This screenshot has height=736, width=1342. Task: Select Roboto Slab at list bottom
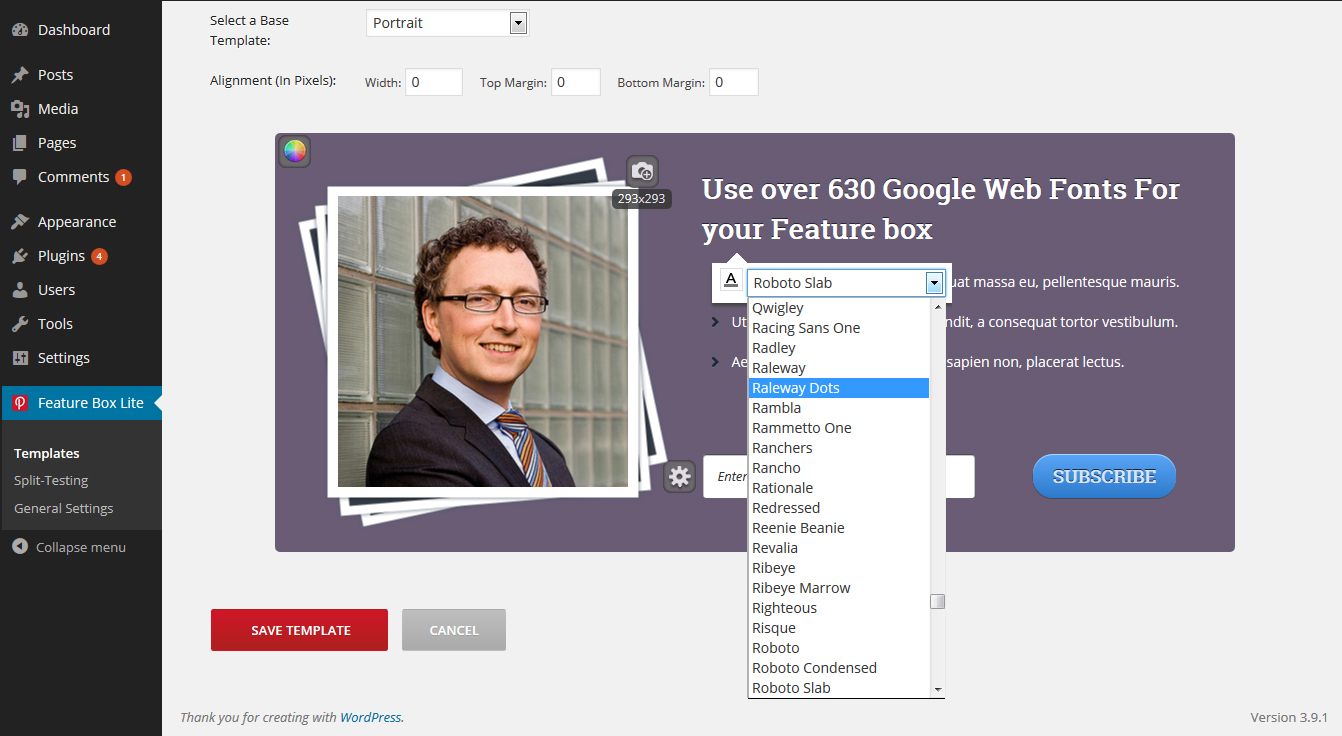[839, 688]
